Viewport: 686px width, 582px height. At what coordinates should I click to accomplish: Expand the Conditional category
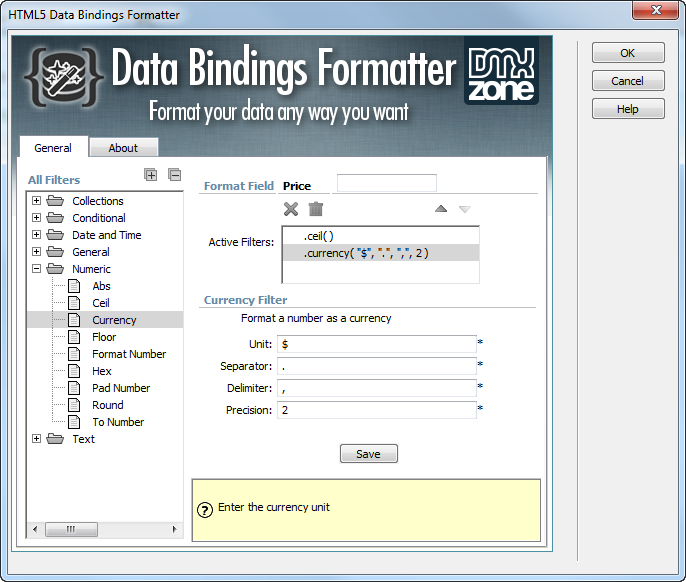pyautogui.click(x=36, y=218)
